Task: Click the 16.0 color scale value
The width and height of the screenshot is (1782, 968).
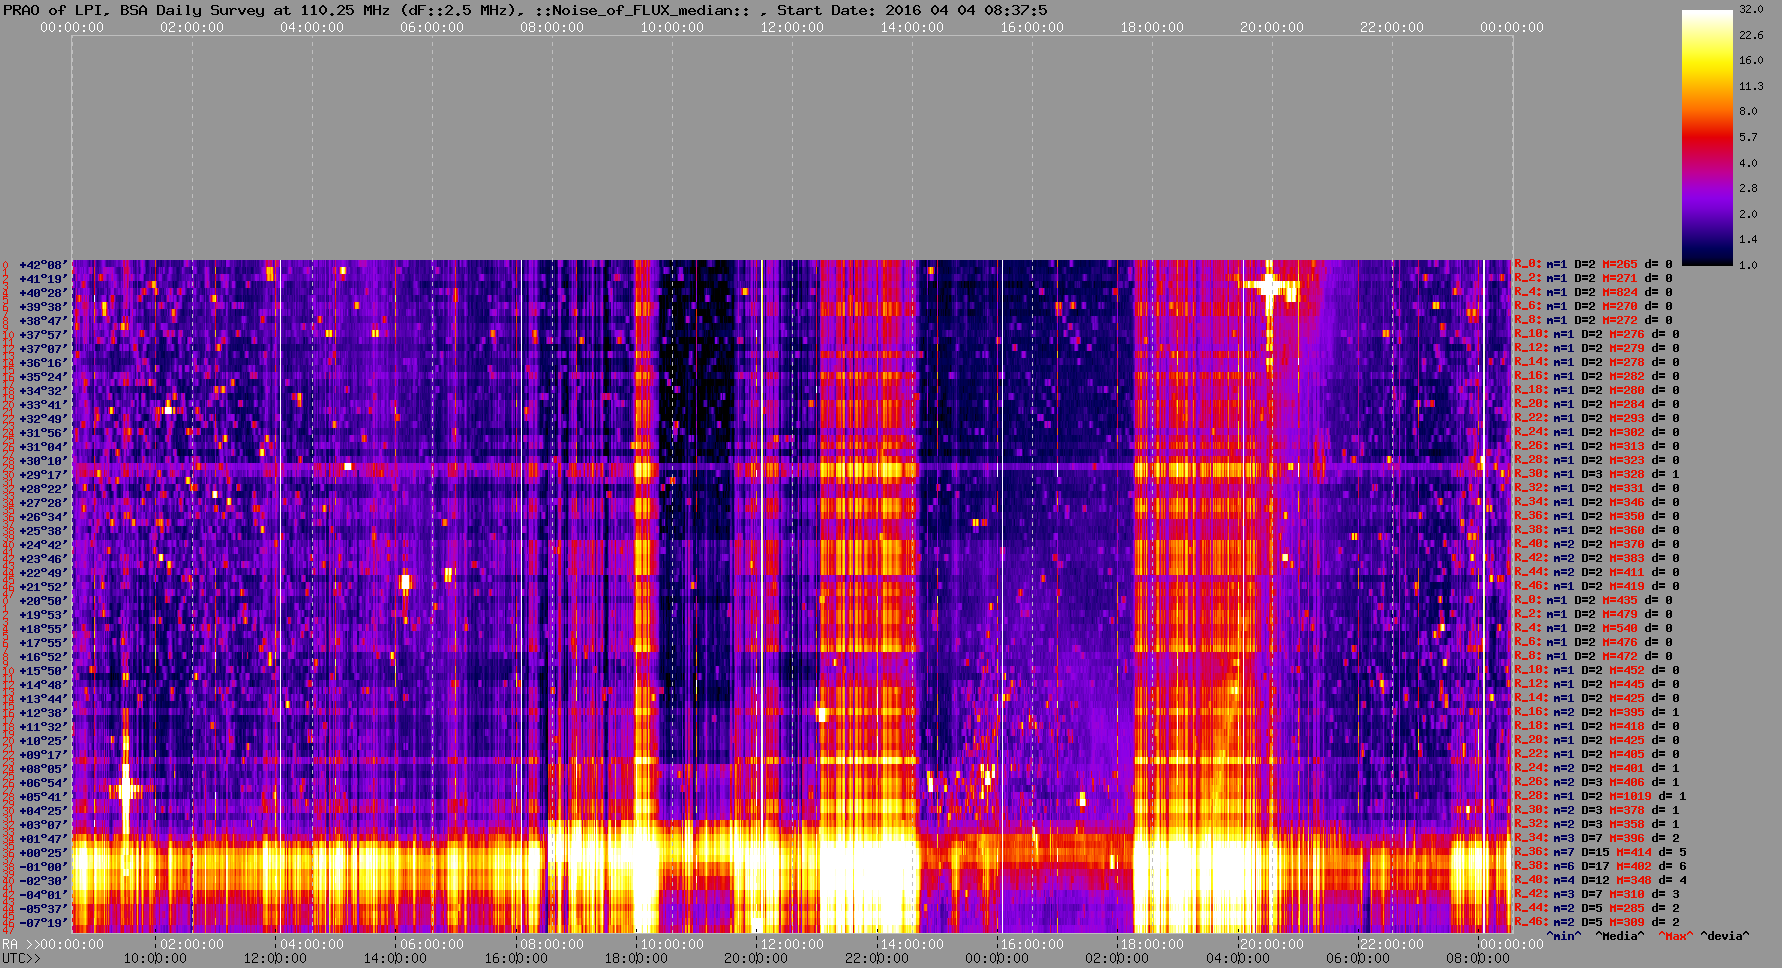Action: 1751,60
